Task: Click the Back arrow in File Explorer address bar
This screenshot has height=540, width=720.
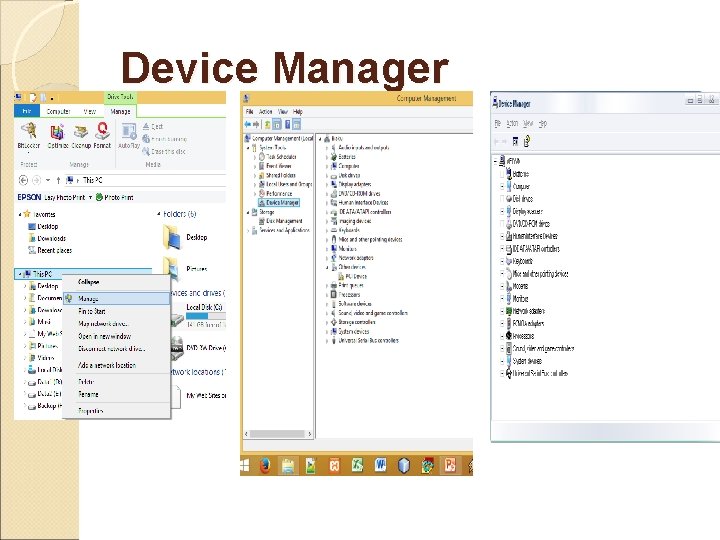Action: coord(23,180)
